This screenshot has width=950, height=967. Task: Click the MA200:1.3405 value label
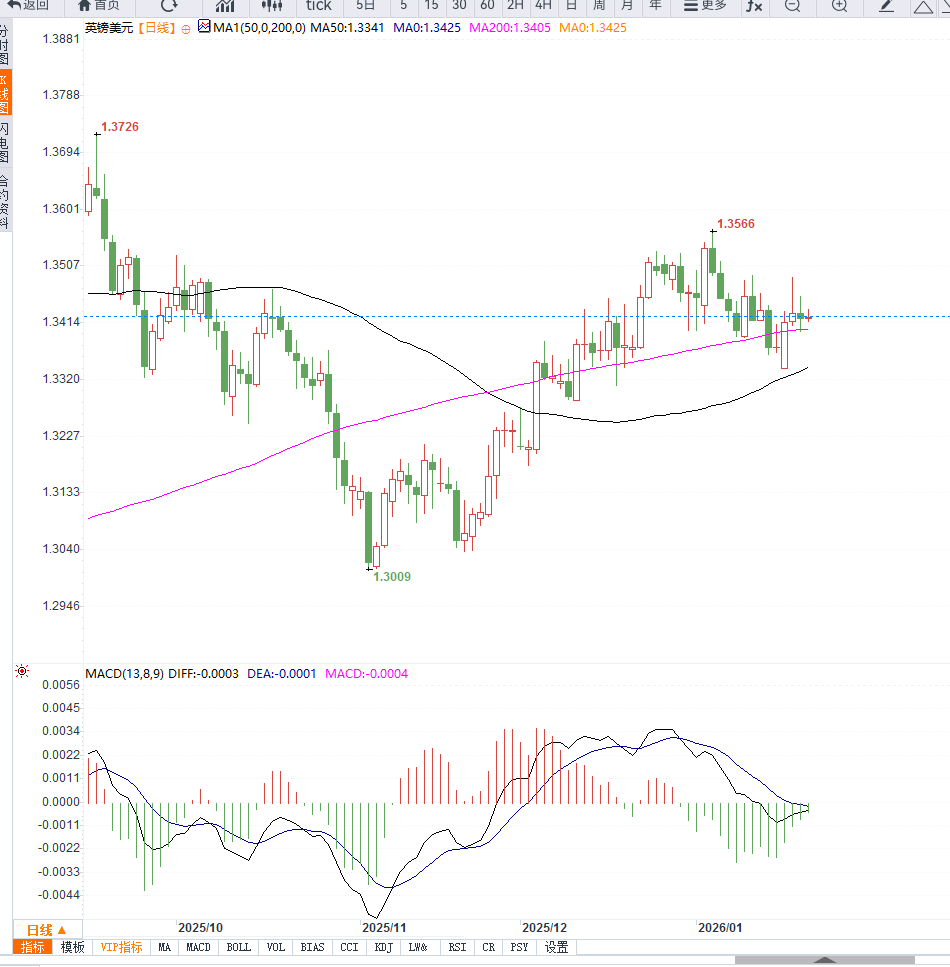(x=510, y=28)
